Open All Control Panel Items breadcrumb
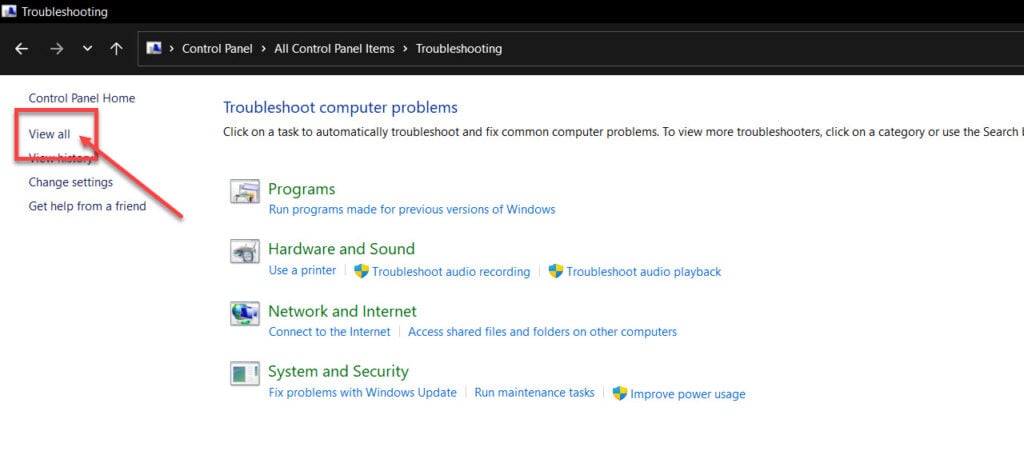Screen dimensions: 1024x455 coord(334,49)
